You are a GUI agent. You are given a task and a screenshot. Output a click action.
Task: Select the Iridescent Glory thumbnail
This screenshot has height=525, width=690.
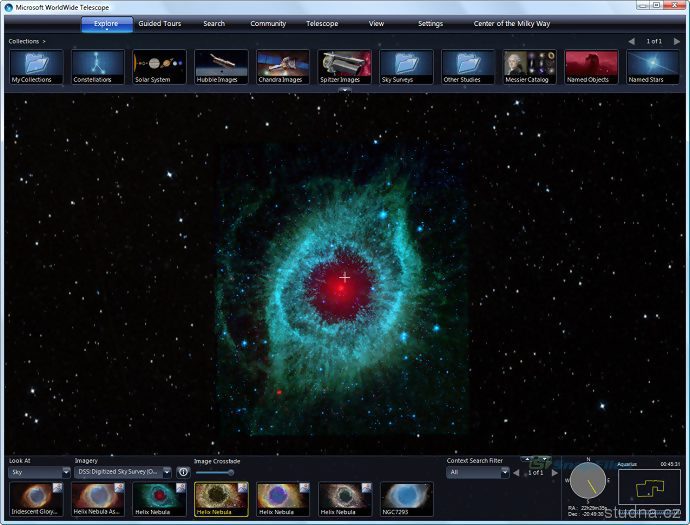tap(36, 499)
